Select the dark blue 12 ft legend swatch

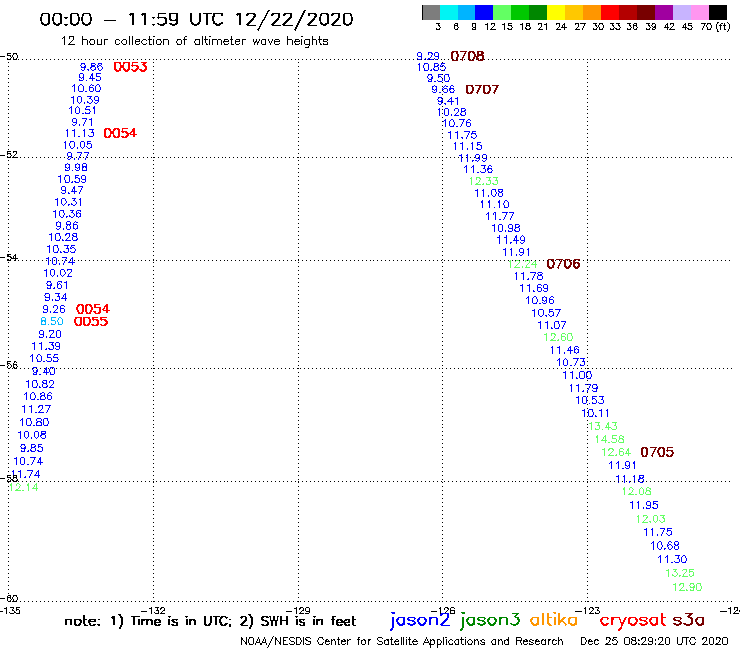coord(484,12)
